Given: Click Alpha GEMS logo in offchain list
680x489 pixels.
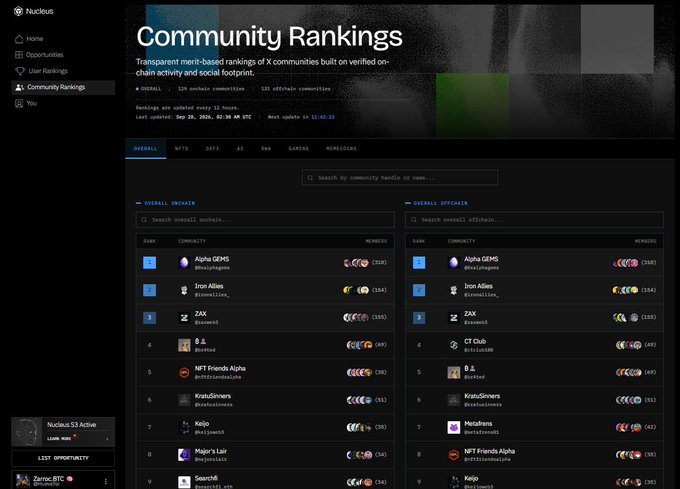Looking at the screenshot, I should (454, 263).
